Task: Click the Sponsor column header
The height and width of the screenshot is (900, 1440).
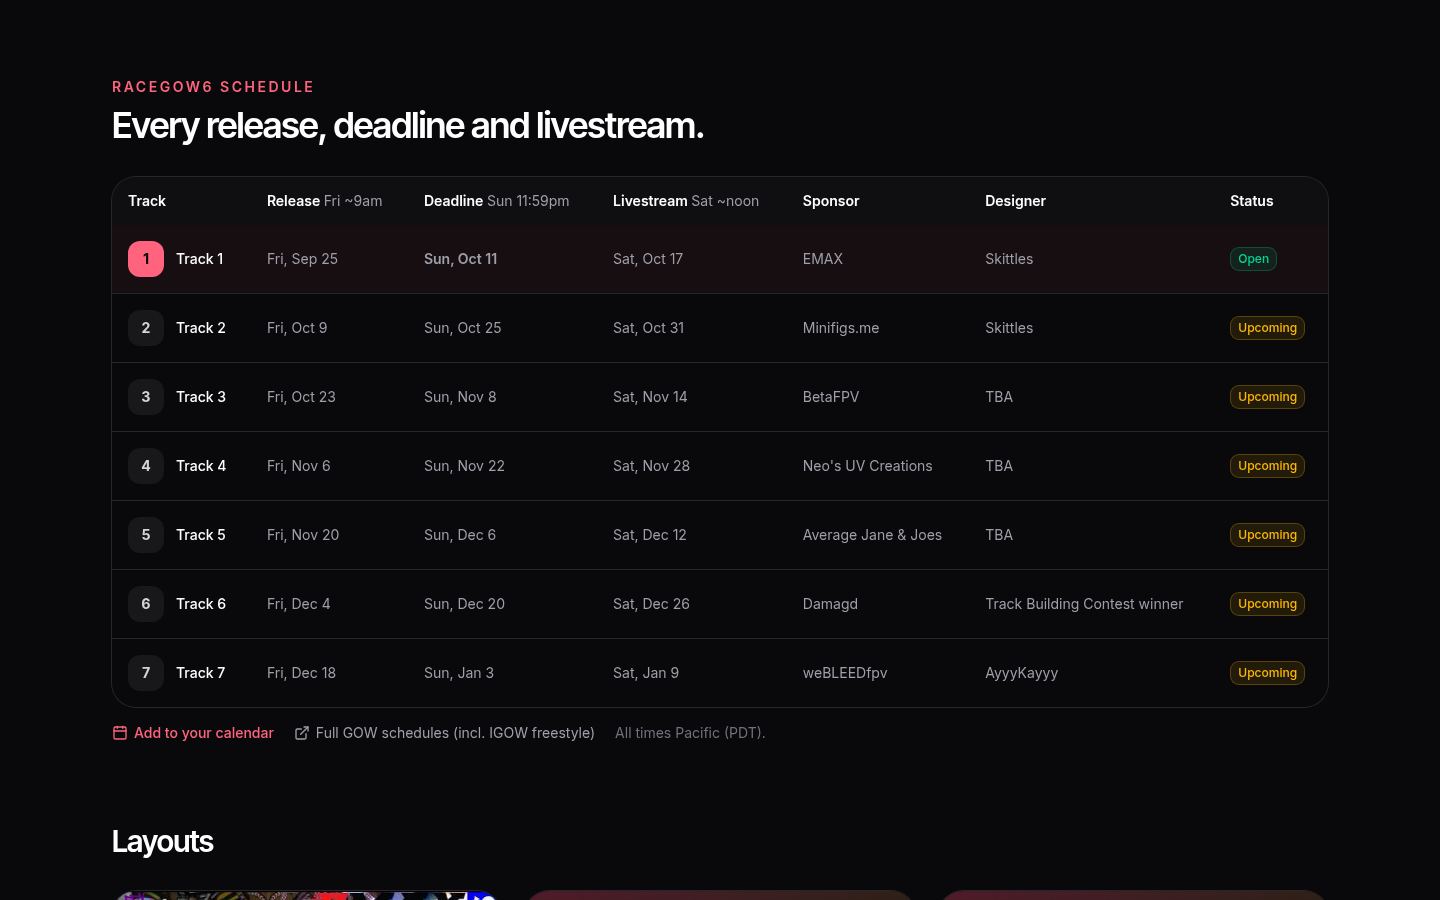Action: 831,201
